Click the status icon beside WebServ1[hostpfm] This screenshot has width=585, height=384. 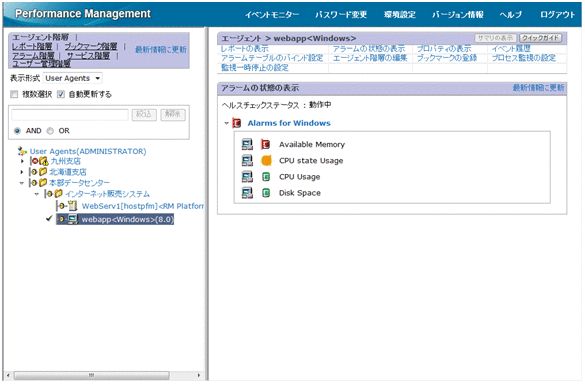coord(62,206)
